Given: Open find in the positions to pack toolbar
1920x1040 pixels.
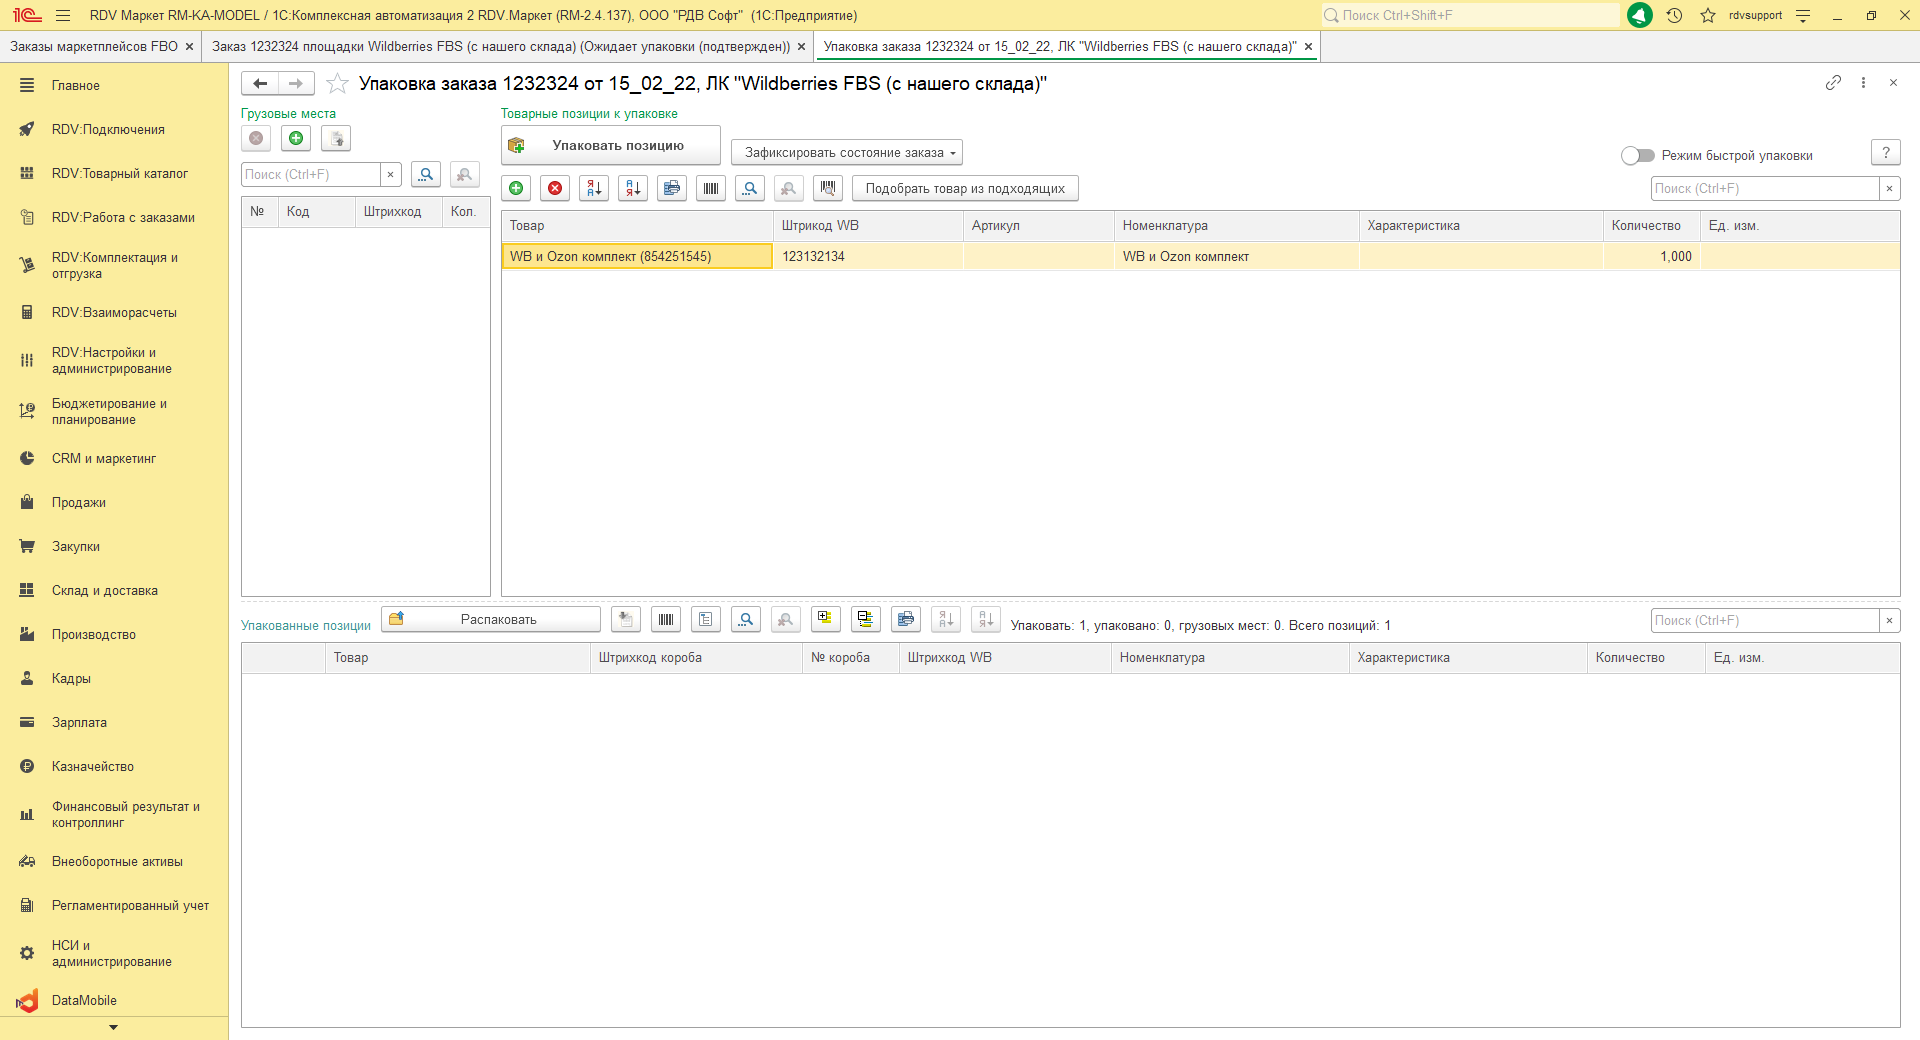Looking at the screenshot, I should [x=750, y=188].
